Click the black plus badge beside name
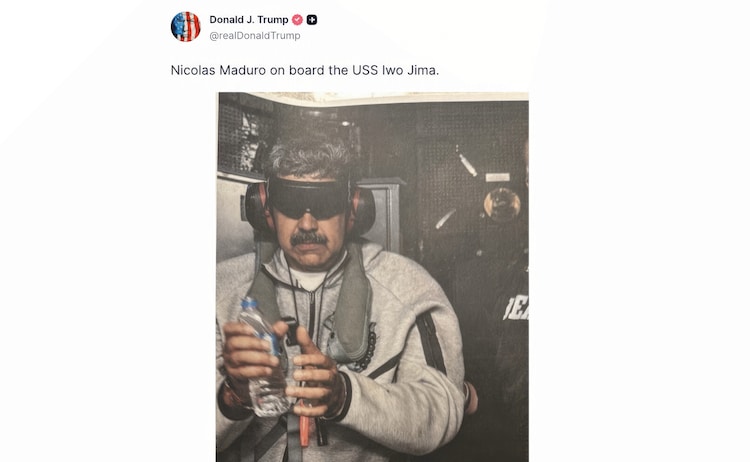 312,20
